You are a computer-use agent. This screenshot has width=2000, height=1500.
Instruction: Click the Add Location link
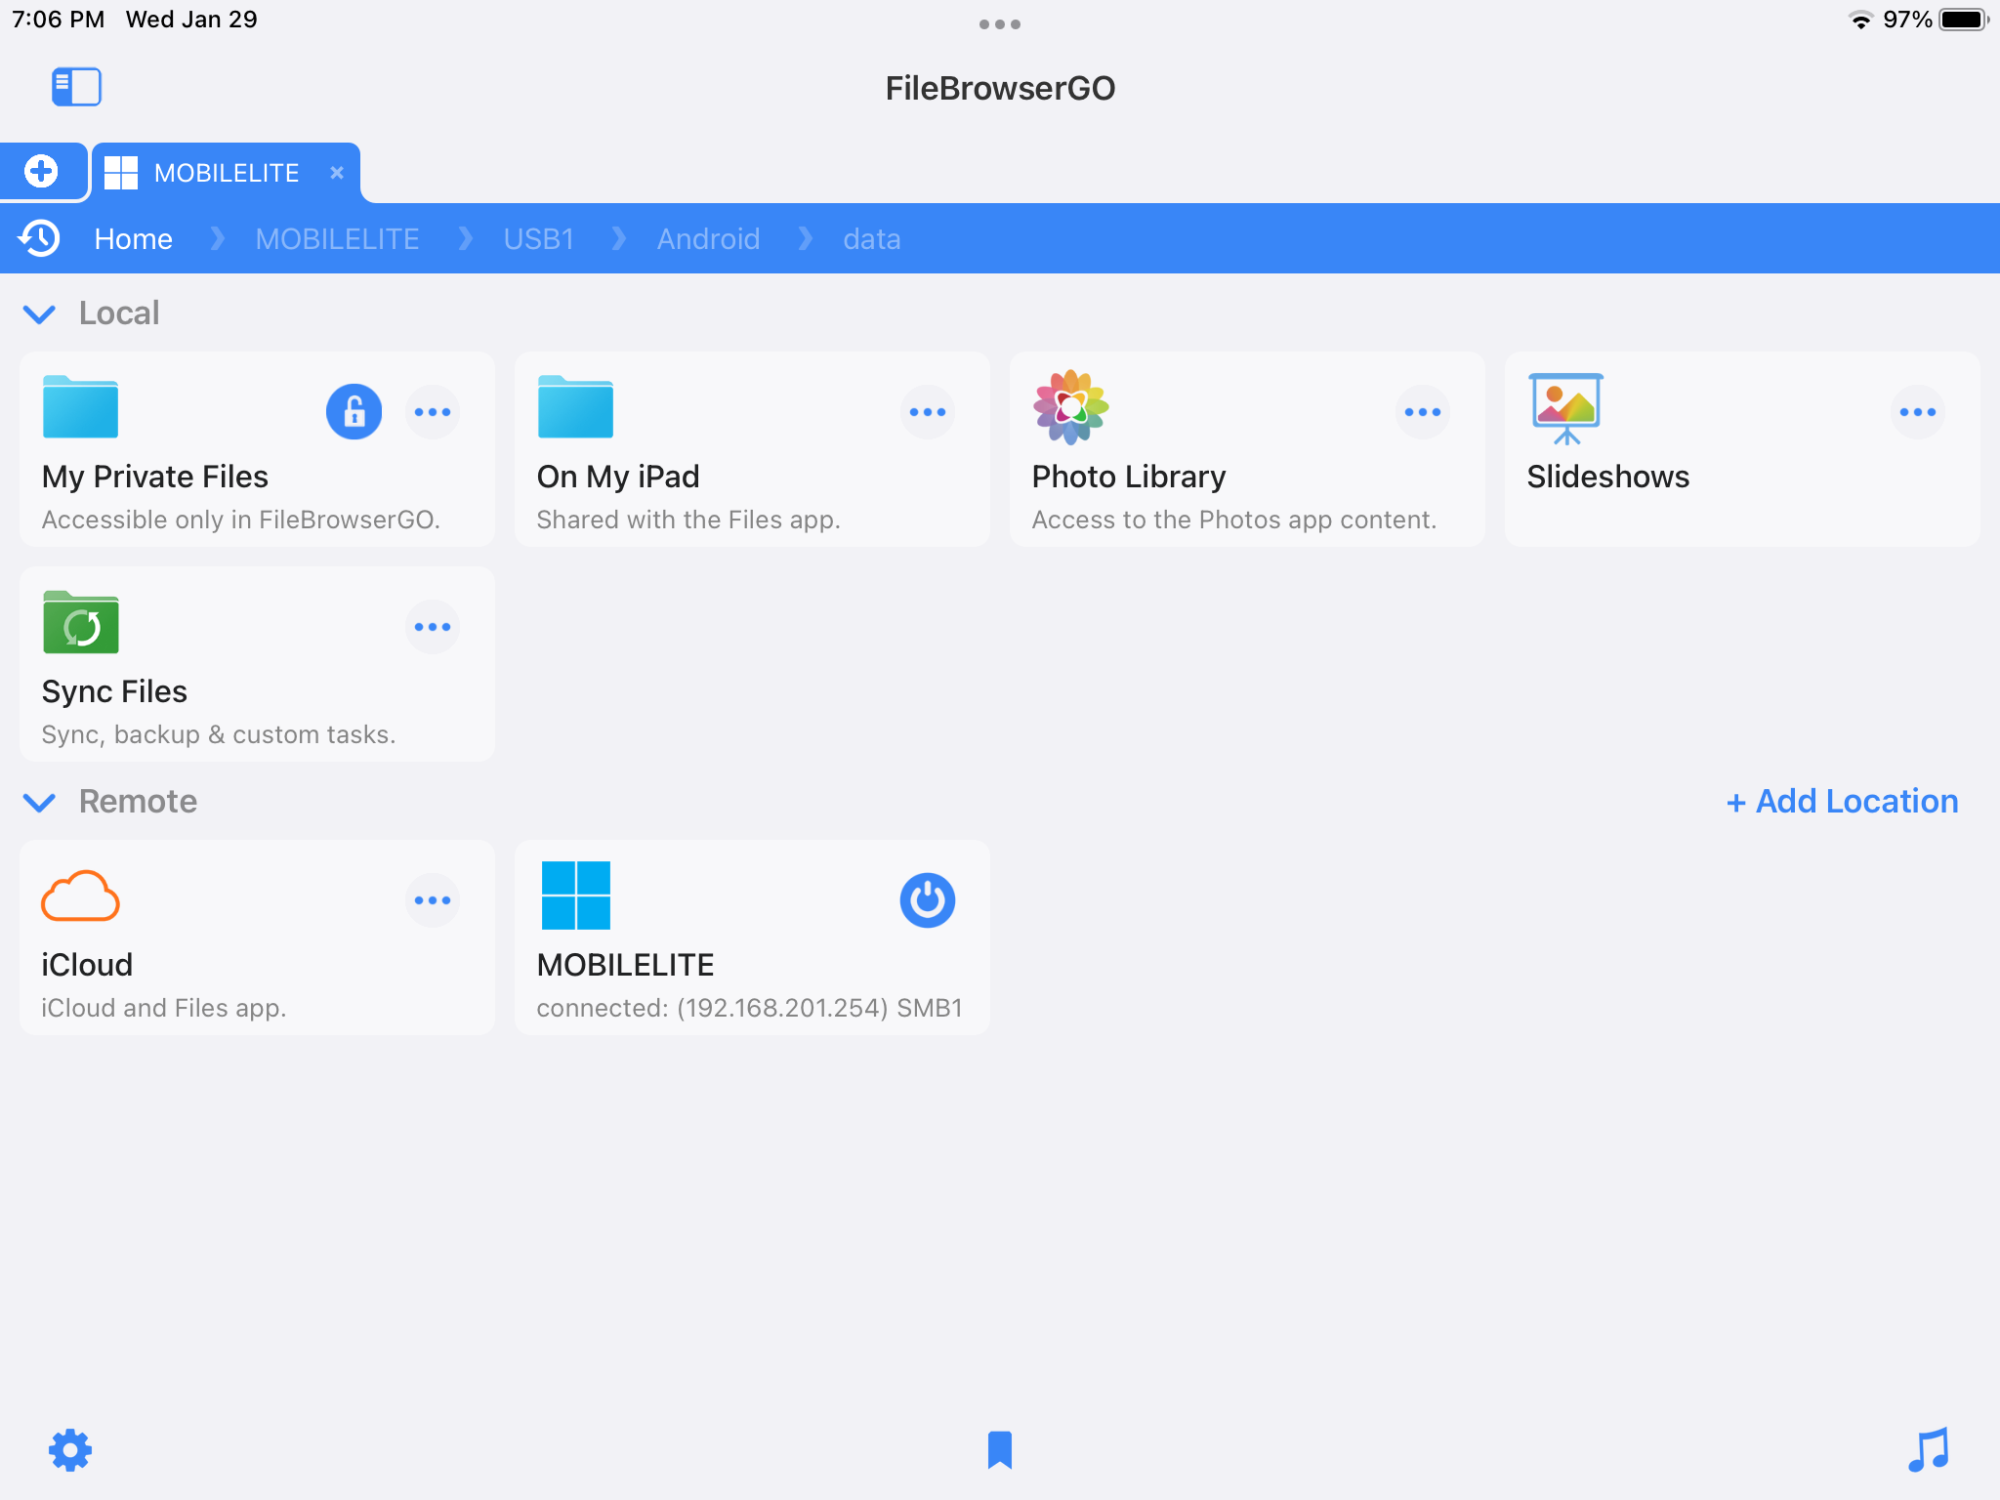click(1842, 801)
